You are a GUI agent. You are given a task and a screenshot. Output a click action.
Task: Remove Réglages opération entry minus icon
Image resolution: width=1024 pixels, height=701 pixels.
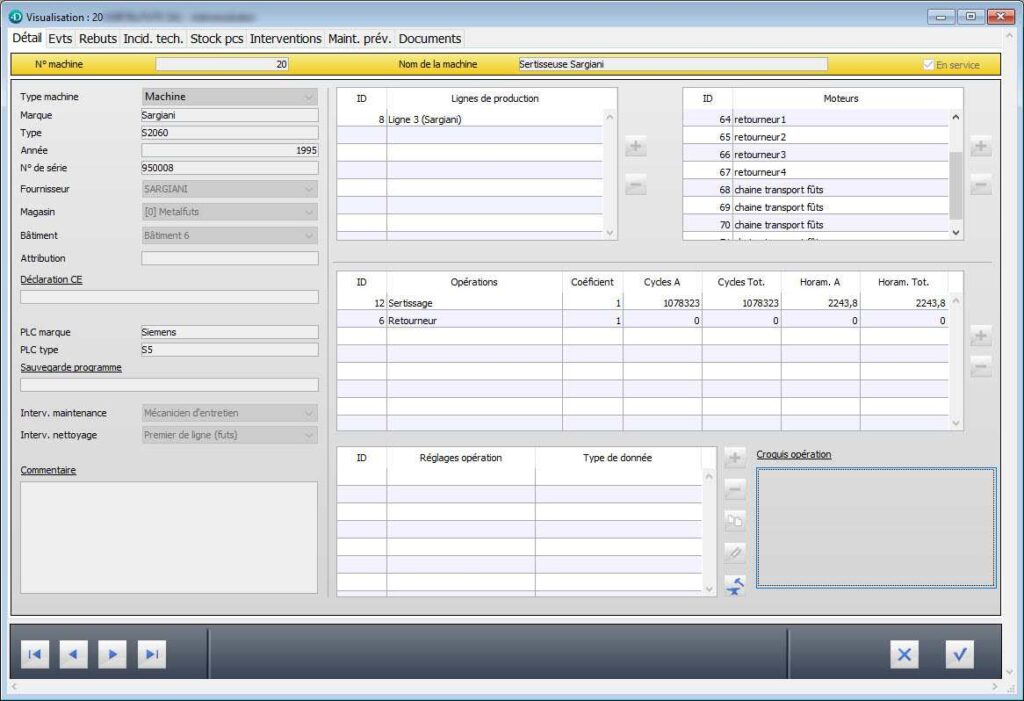click(x=735, y=489)
